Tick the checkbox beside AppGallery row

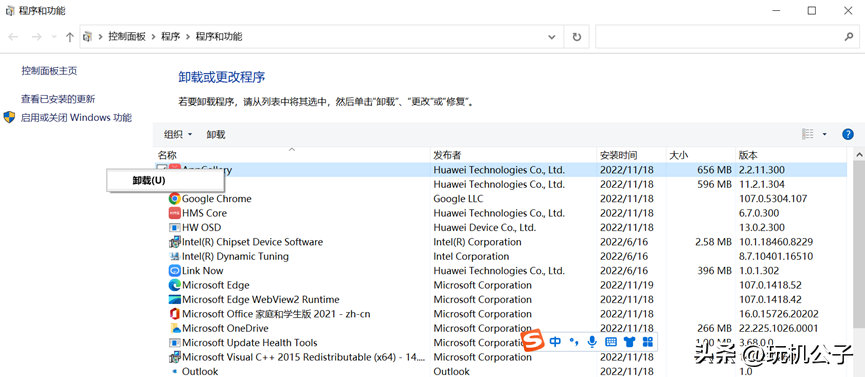click(161, 168)
